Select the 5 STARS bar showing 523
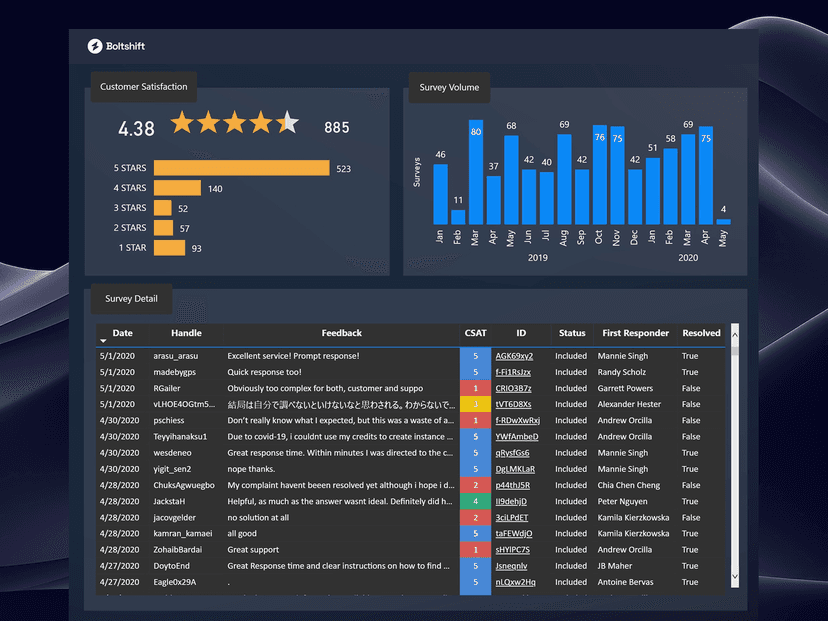 click(x=240, y=167)
